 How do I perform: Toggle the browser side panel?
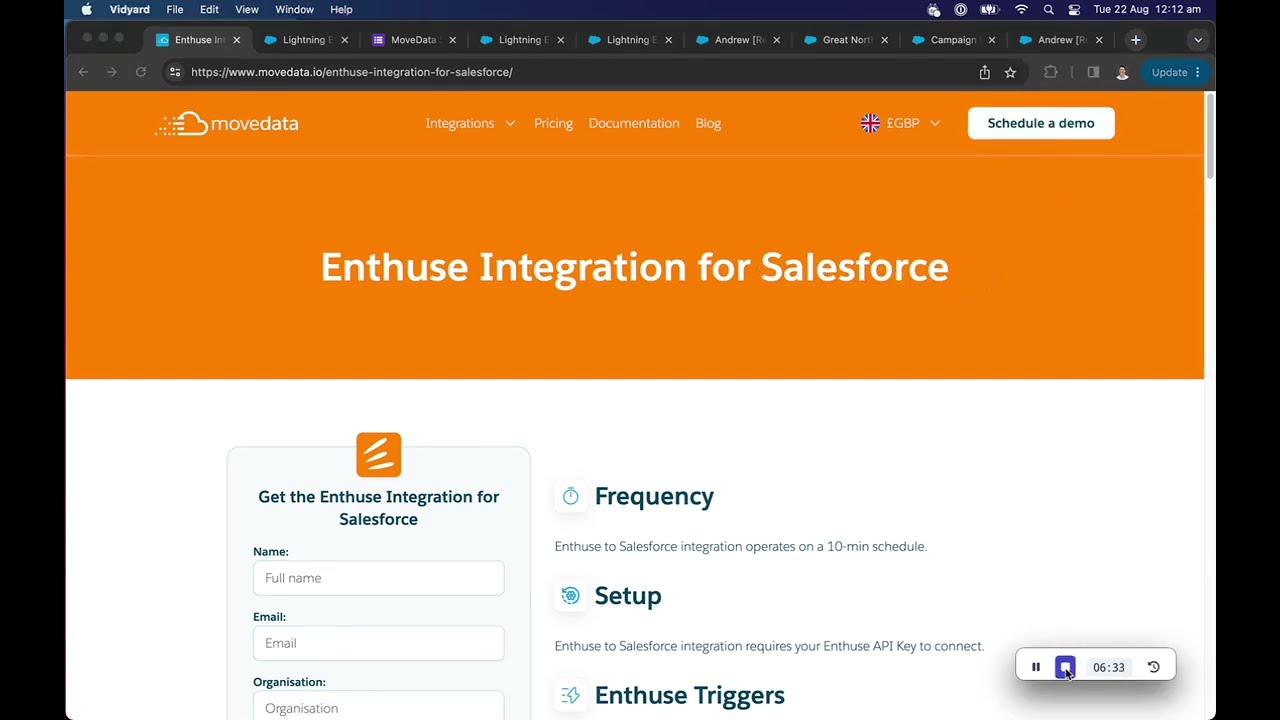point(1093,72)
